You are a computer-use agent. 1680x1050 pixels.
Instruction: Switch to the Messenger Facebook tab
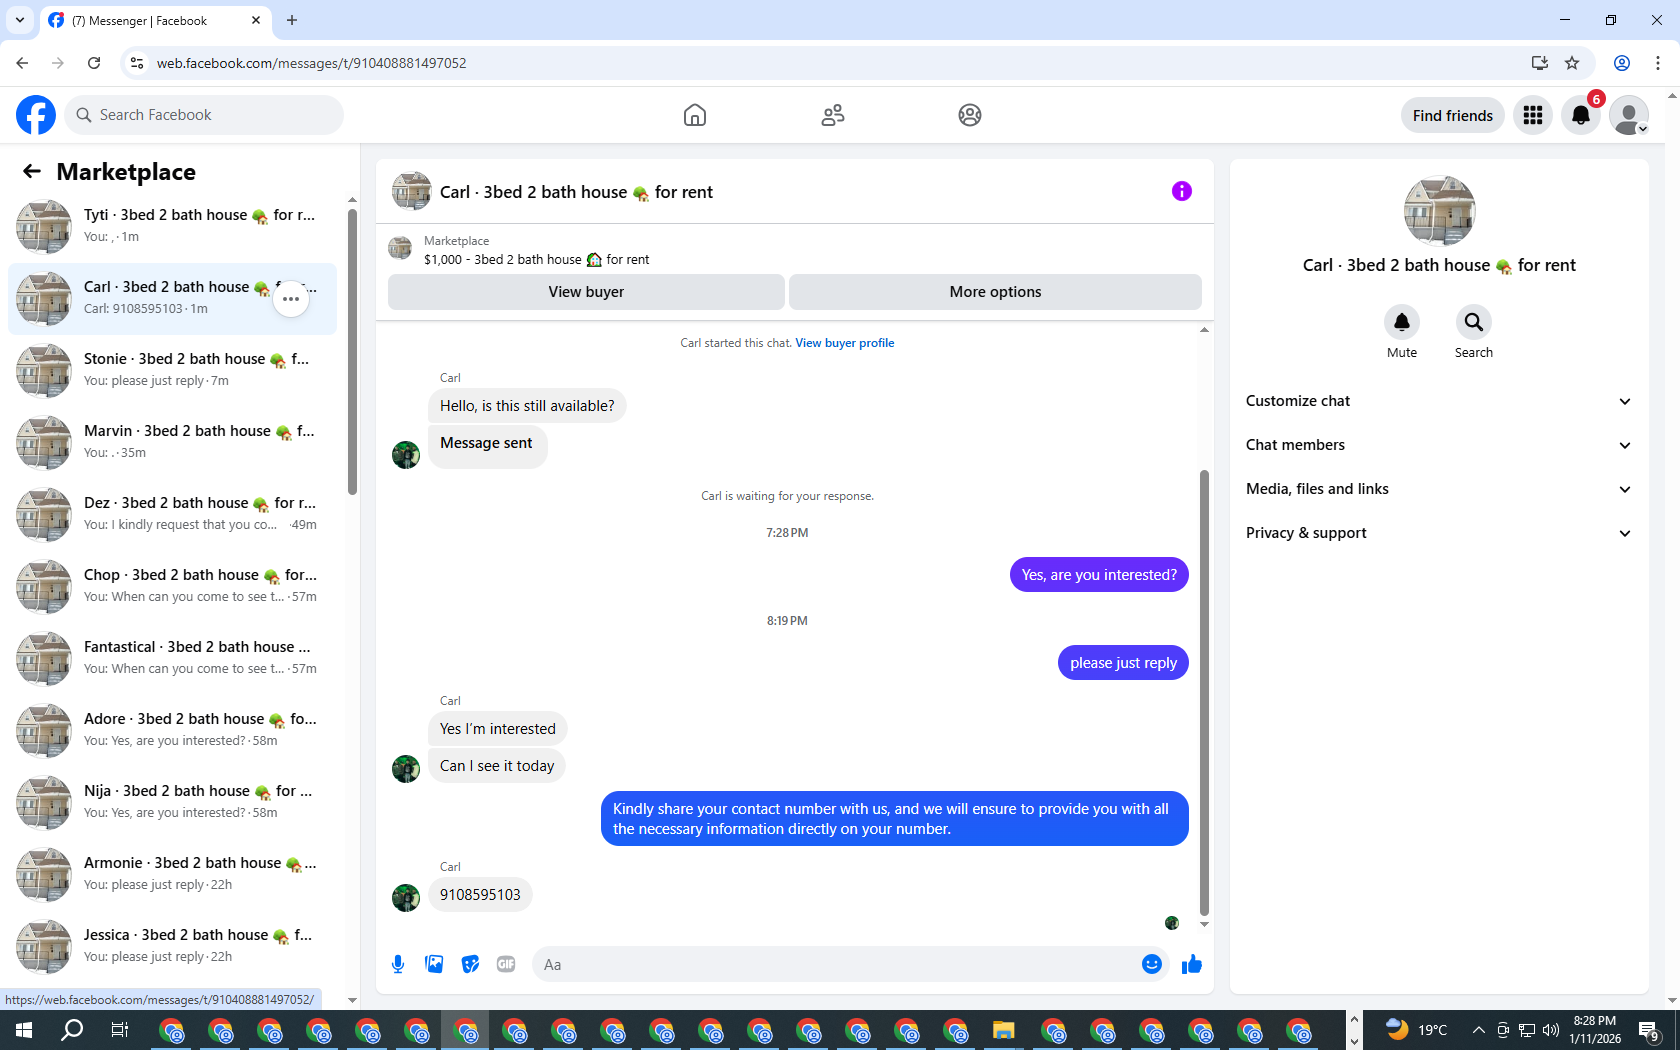click(155, 20)
